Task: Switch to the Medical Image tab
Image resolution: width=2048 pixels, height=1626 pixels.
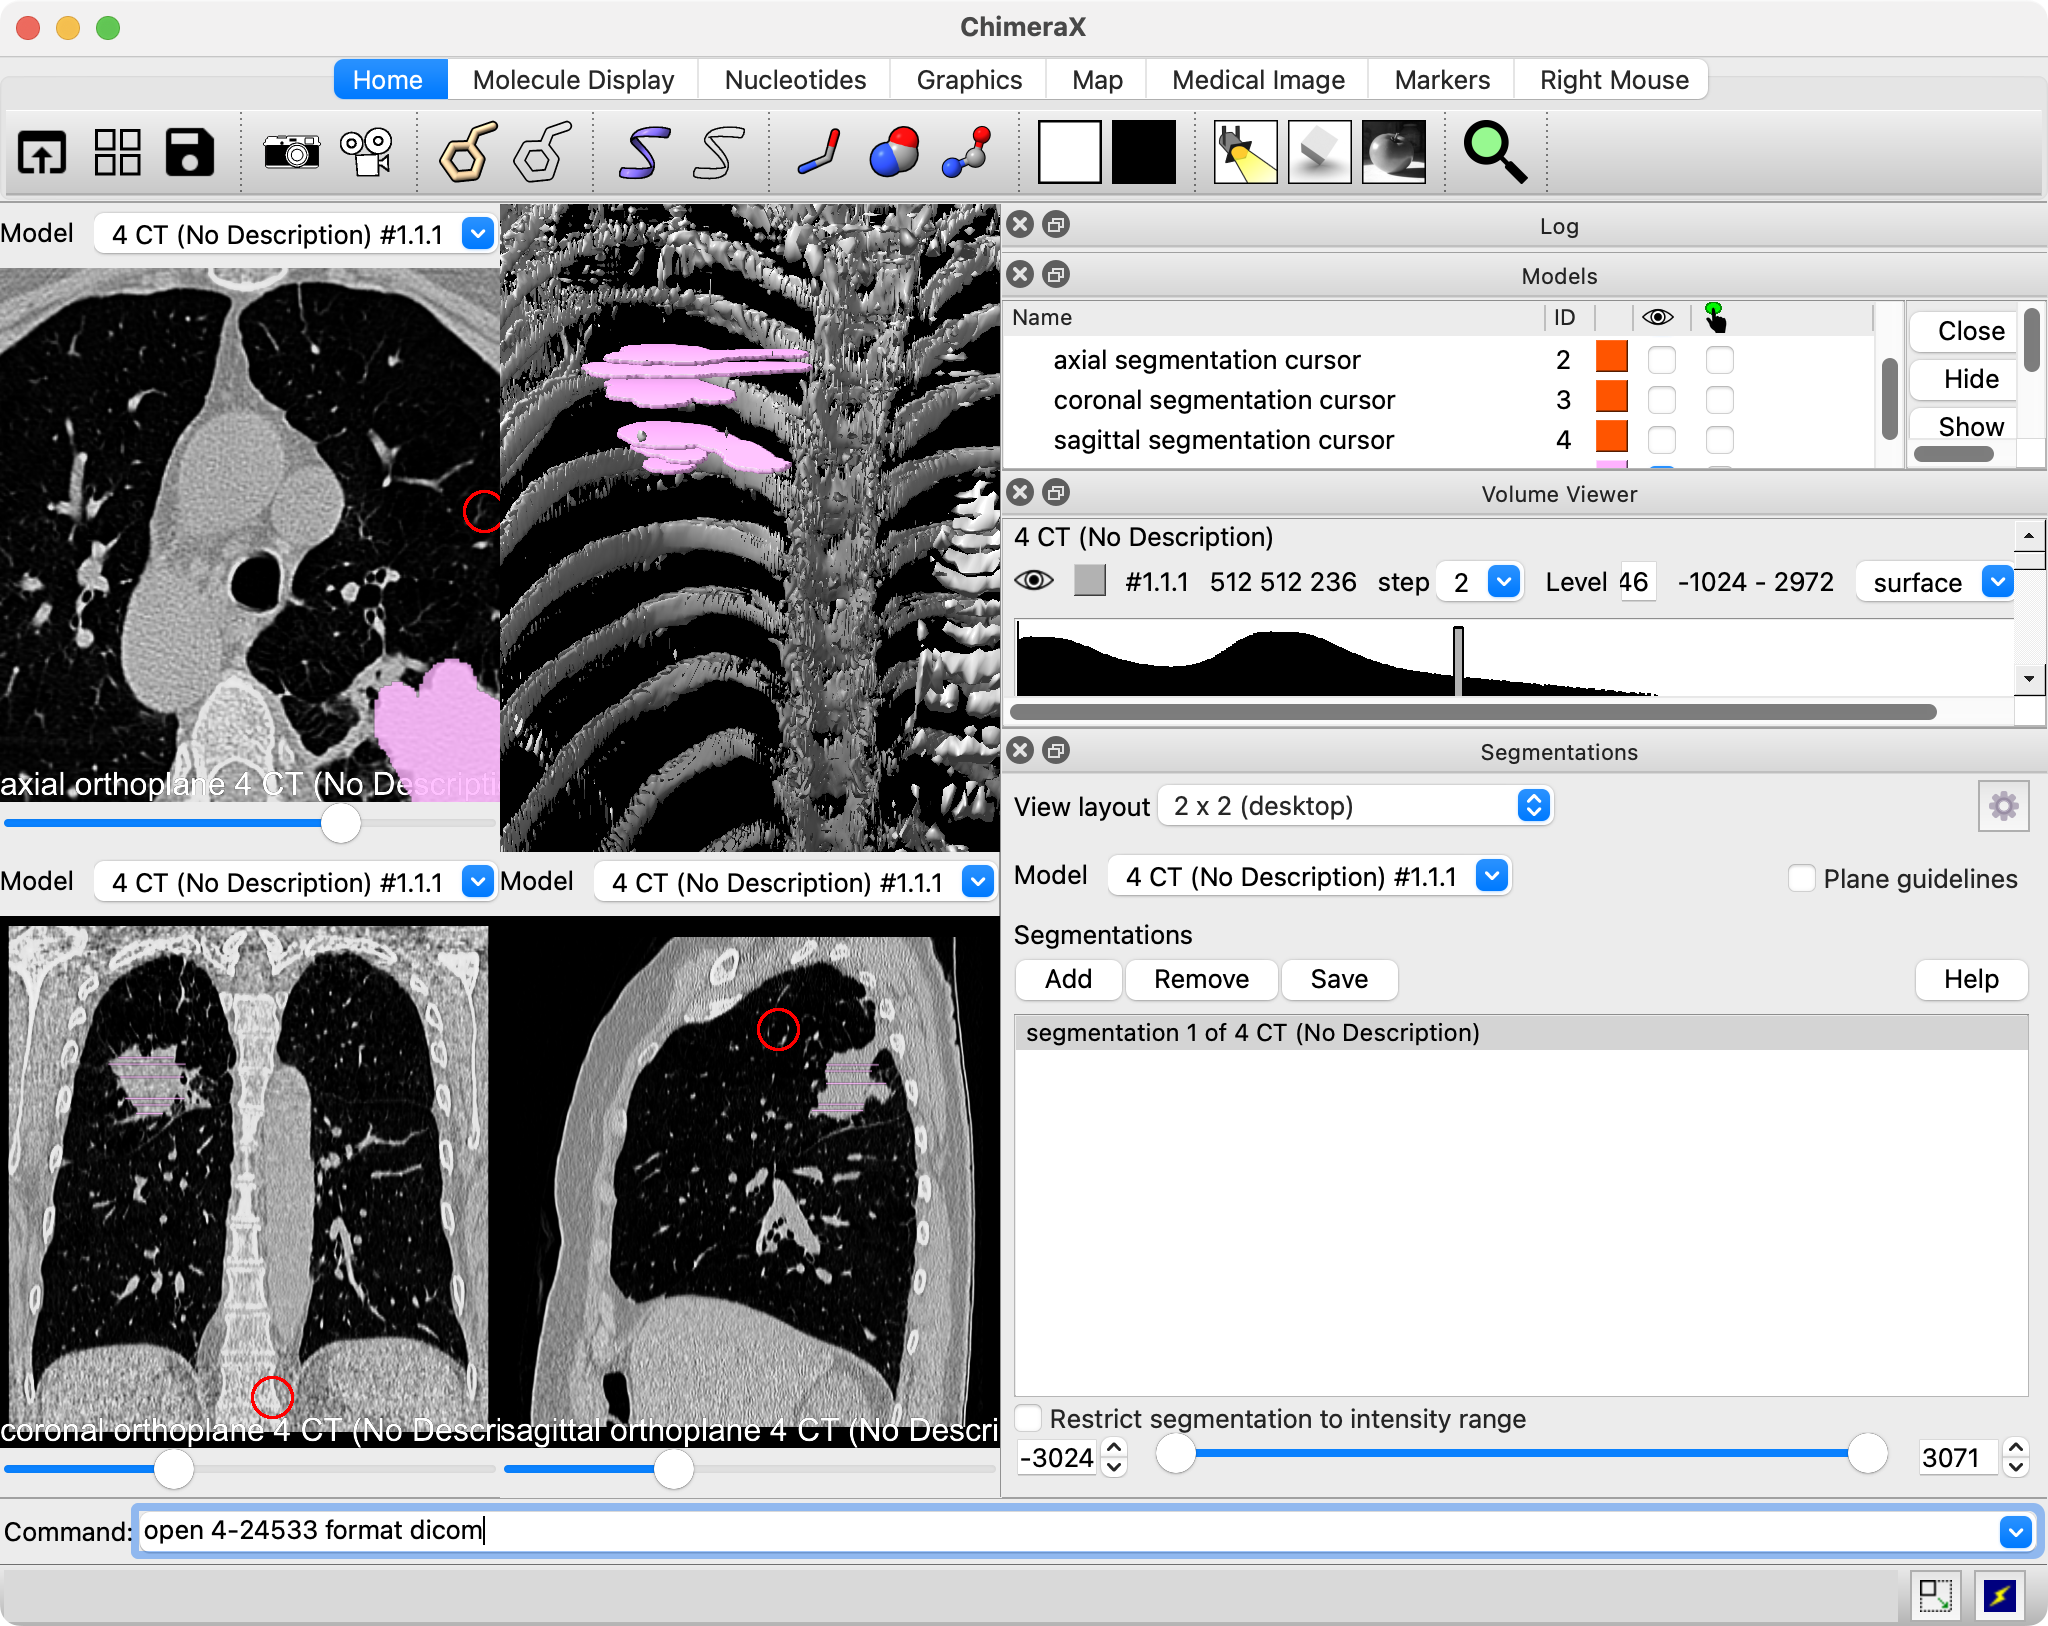Action: pyautogui.click(x=1258, y=80)
